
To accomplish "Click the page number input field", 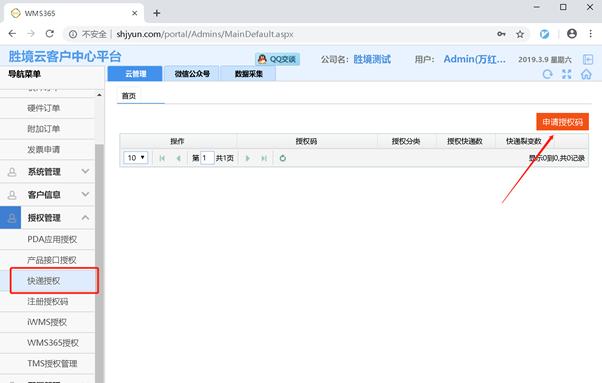I will click(207, 158).
